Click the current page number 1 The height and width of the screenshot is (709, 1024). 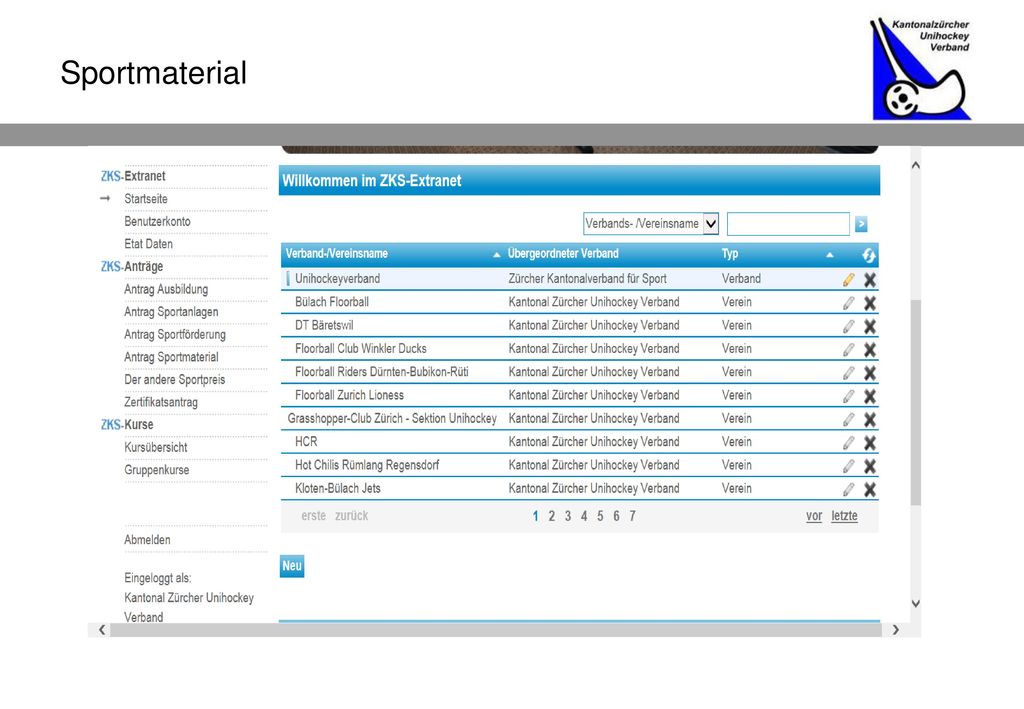(x=536, y=516)
